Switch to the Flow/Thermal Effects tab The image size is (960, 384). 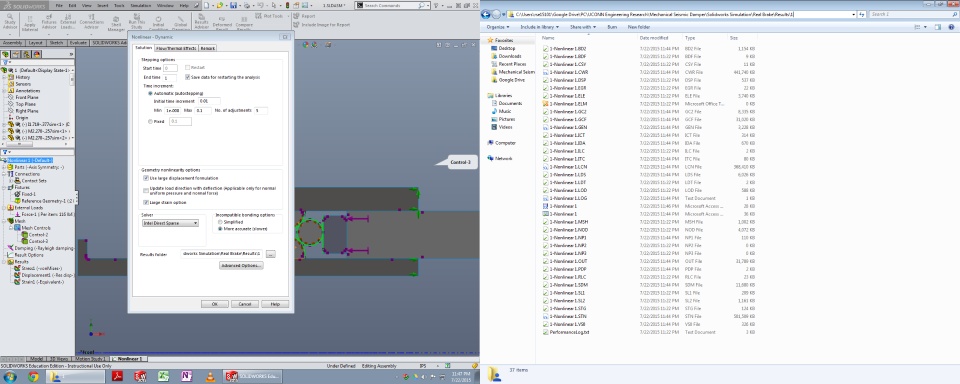176,48
